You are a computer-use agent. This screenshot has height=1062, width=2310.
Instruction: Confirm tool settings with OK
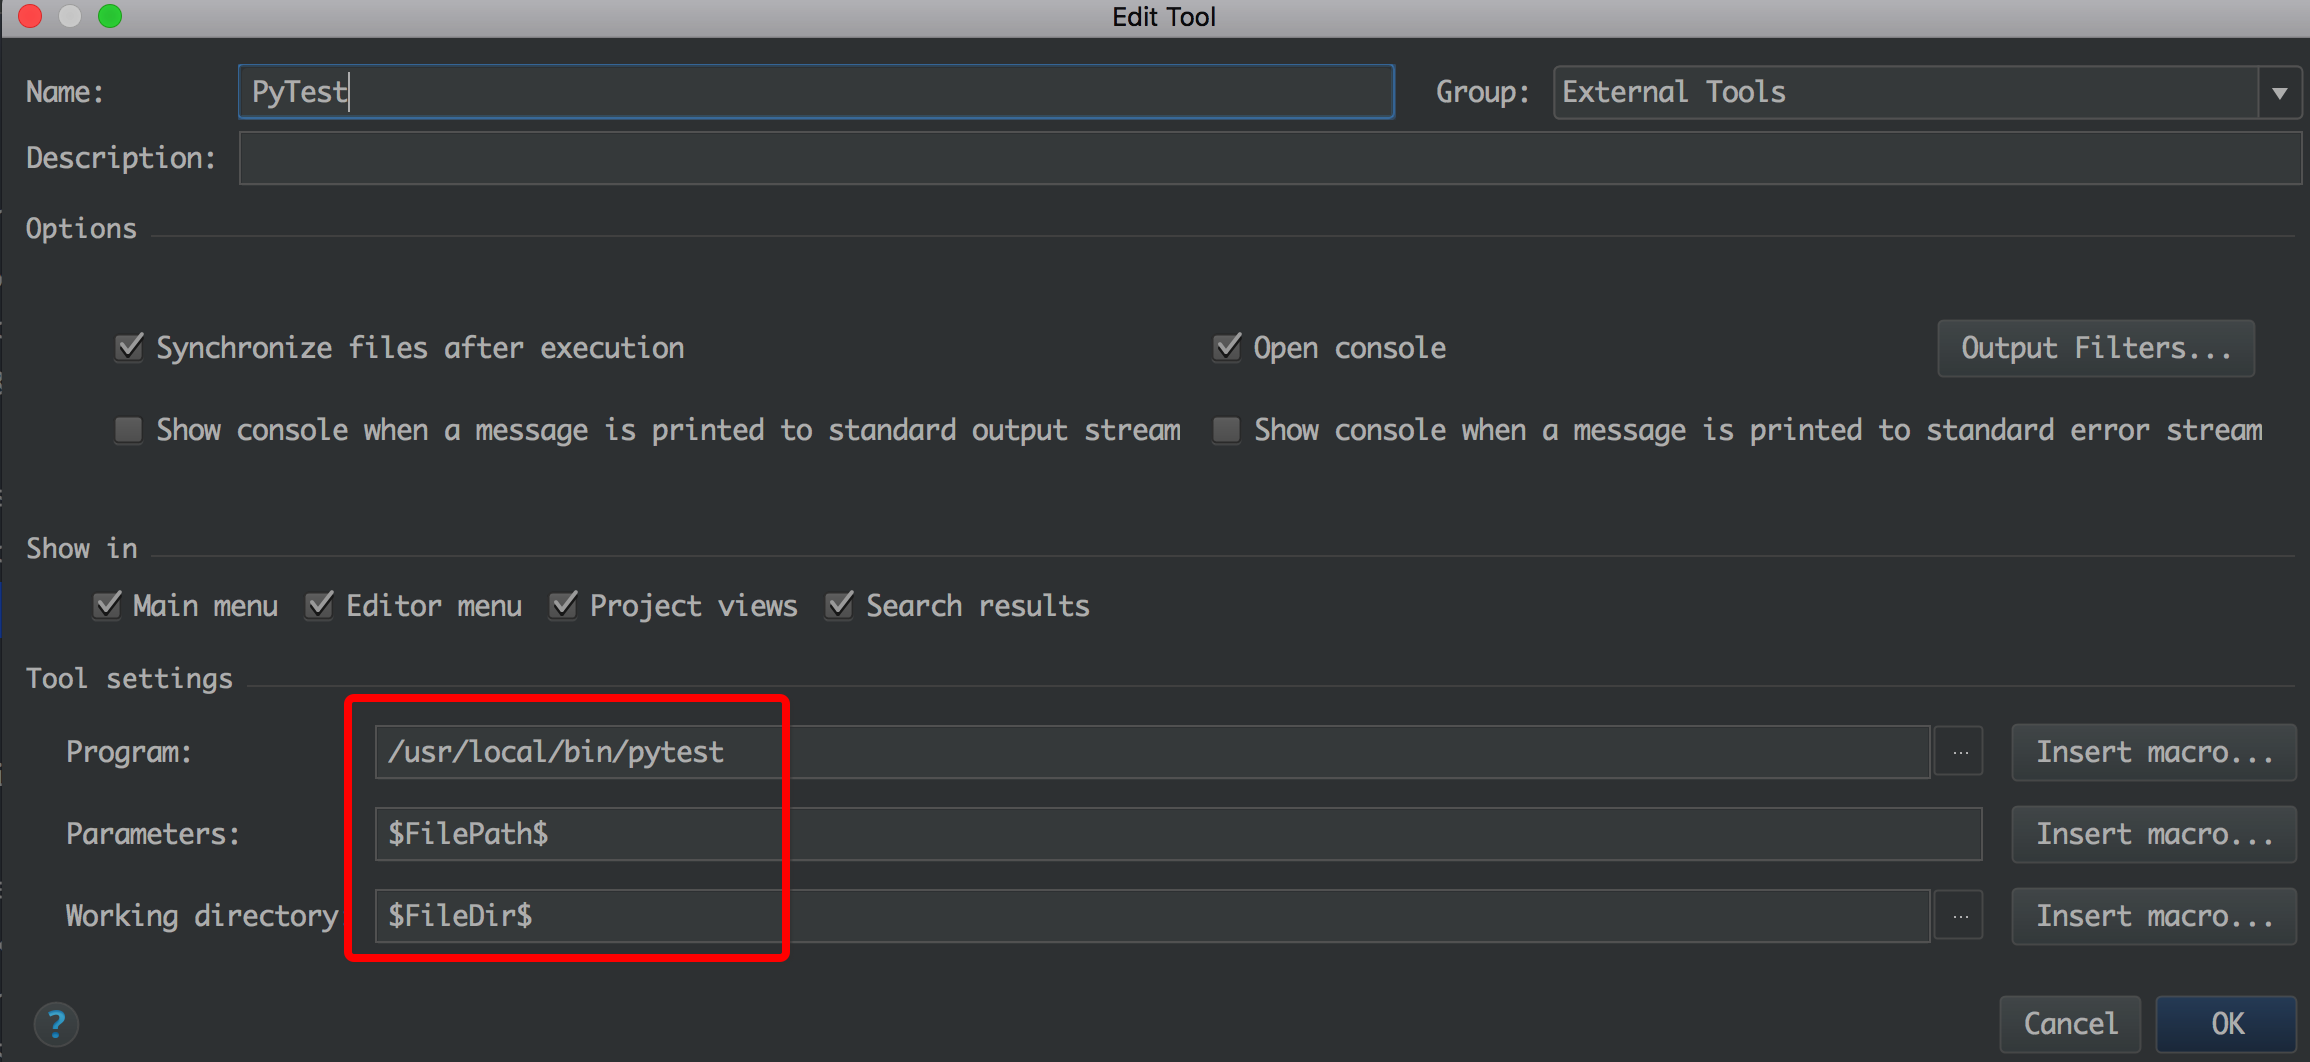[2226, 1023]
